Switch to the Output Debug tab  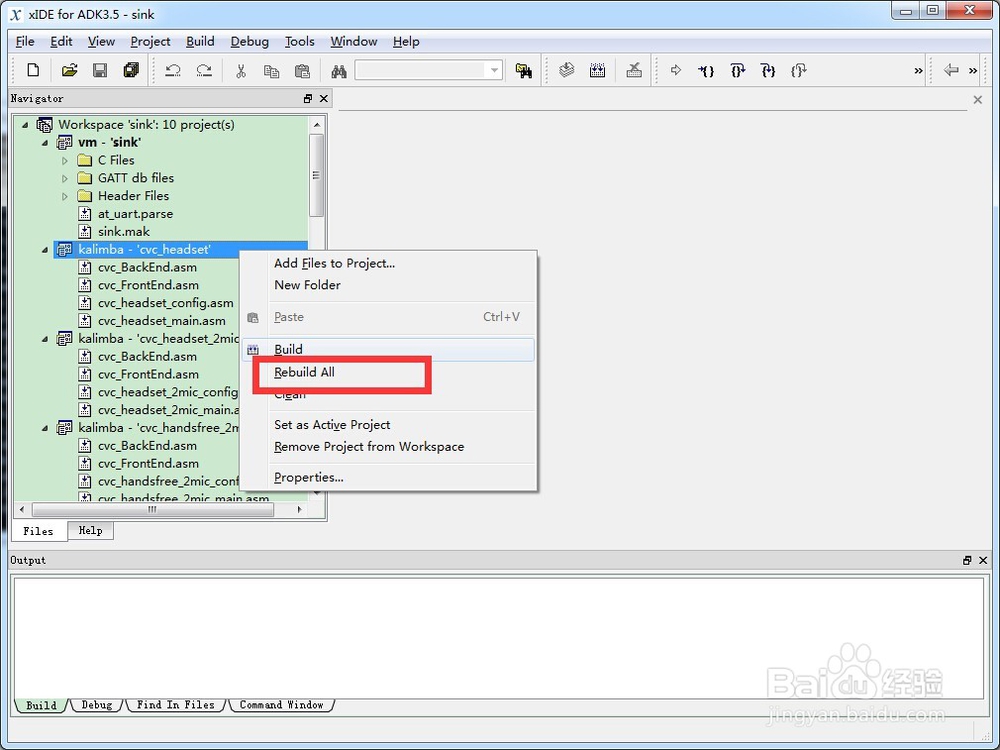pyautogui.click(x=96, y=705)
